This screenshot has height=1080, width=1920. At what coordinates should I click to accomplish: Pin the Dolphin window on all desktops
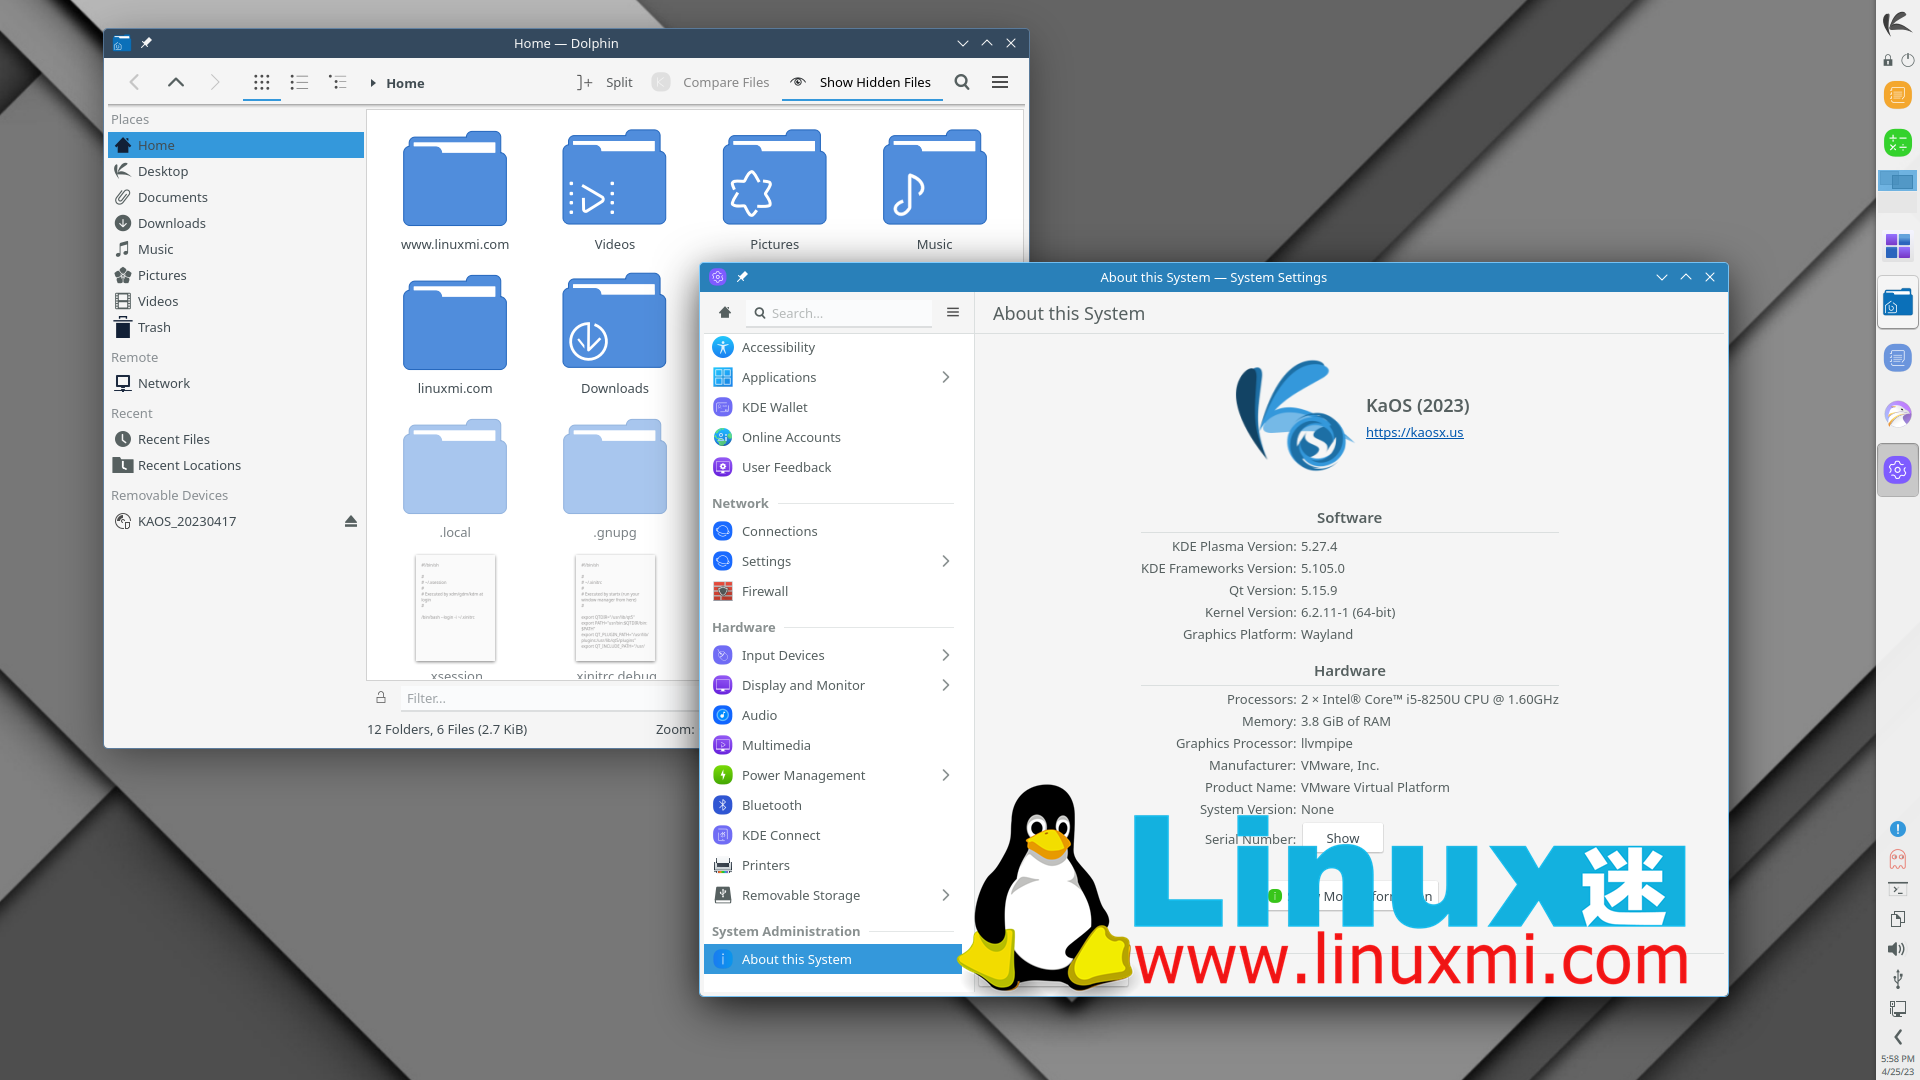pyautogui.click(x=146, y=43)
